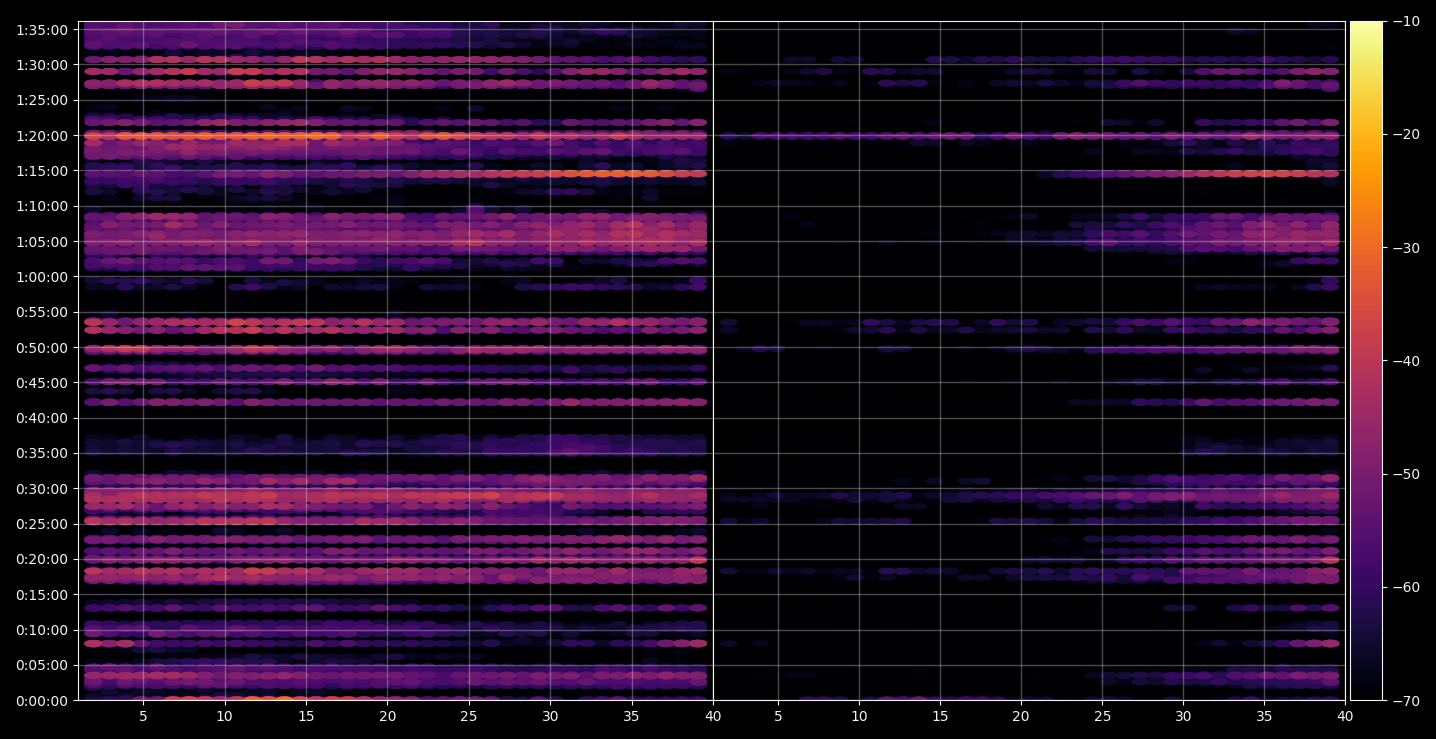Viewport: 1436px width, 739px height.
Task: Click x-axis tick 30 under right heatmap
Action: pos(1183,716)
